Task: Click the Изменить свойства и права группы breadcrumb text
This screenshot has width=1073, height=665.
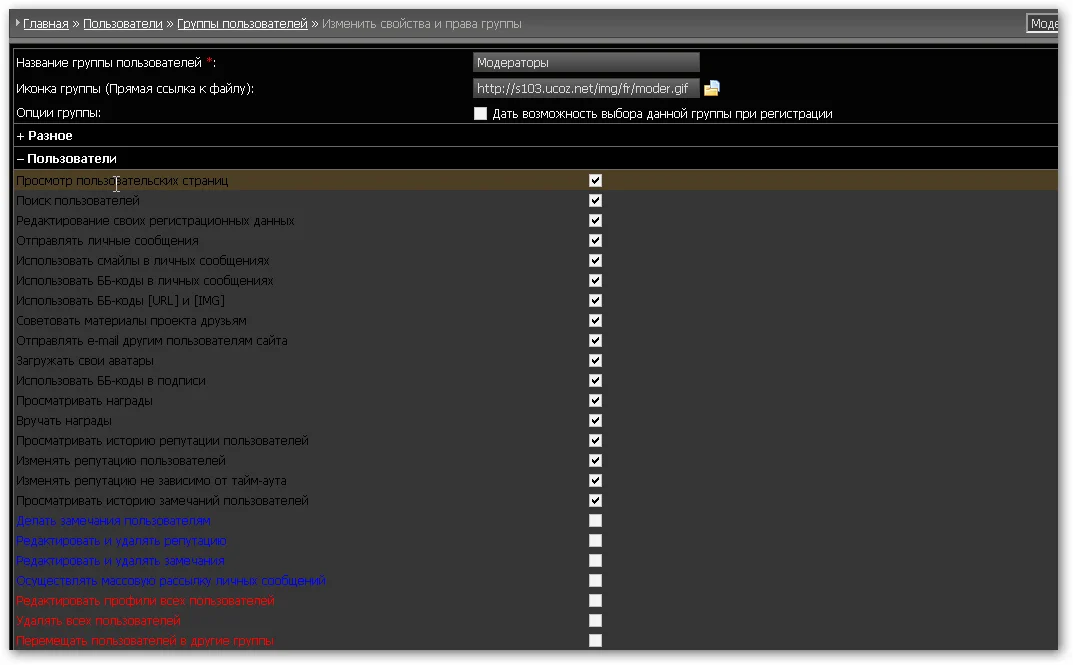Action: (x=422, y=24)
